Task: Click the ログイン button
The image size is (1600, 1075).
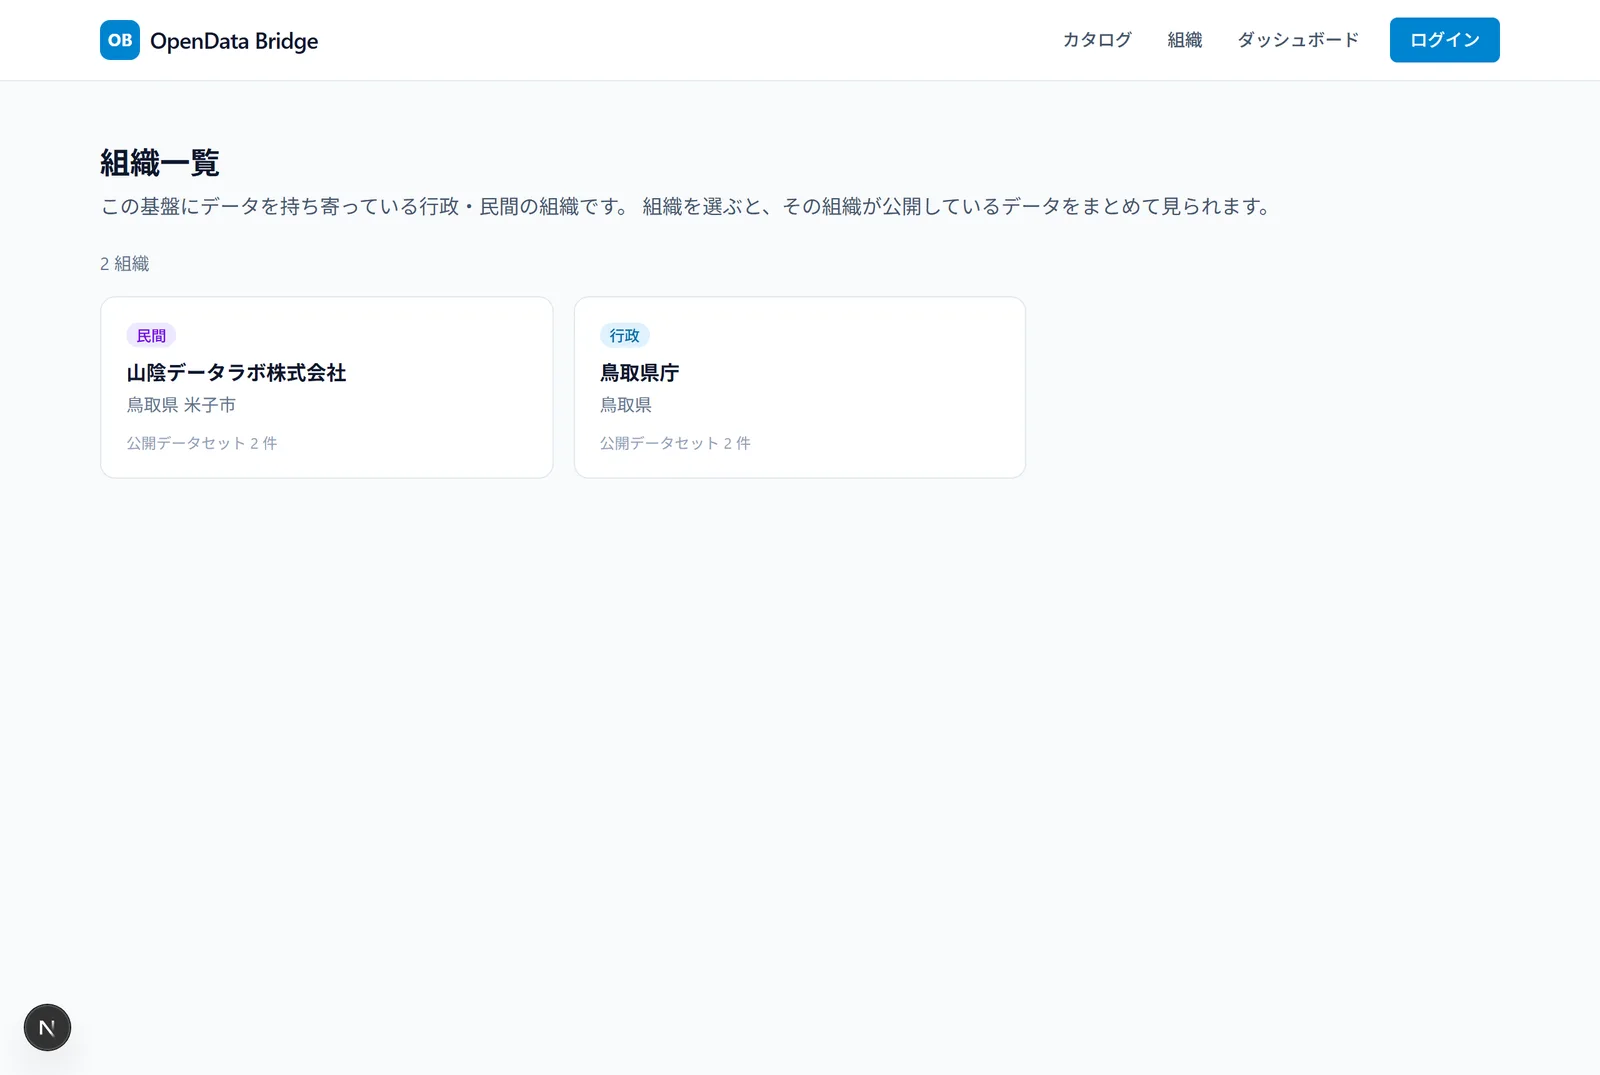Action: click(1445, 40)
